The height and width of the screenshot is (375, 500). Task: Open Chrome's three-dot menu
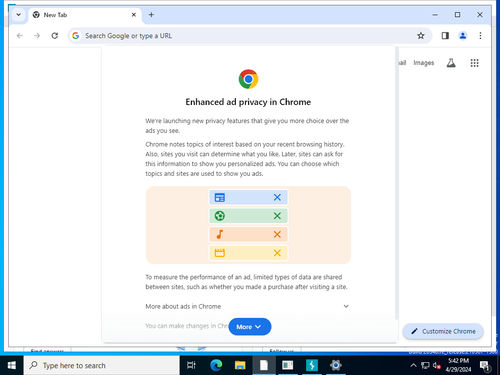[x=480, y=36]
